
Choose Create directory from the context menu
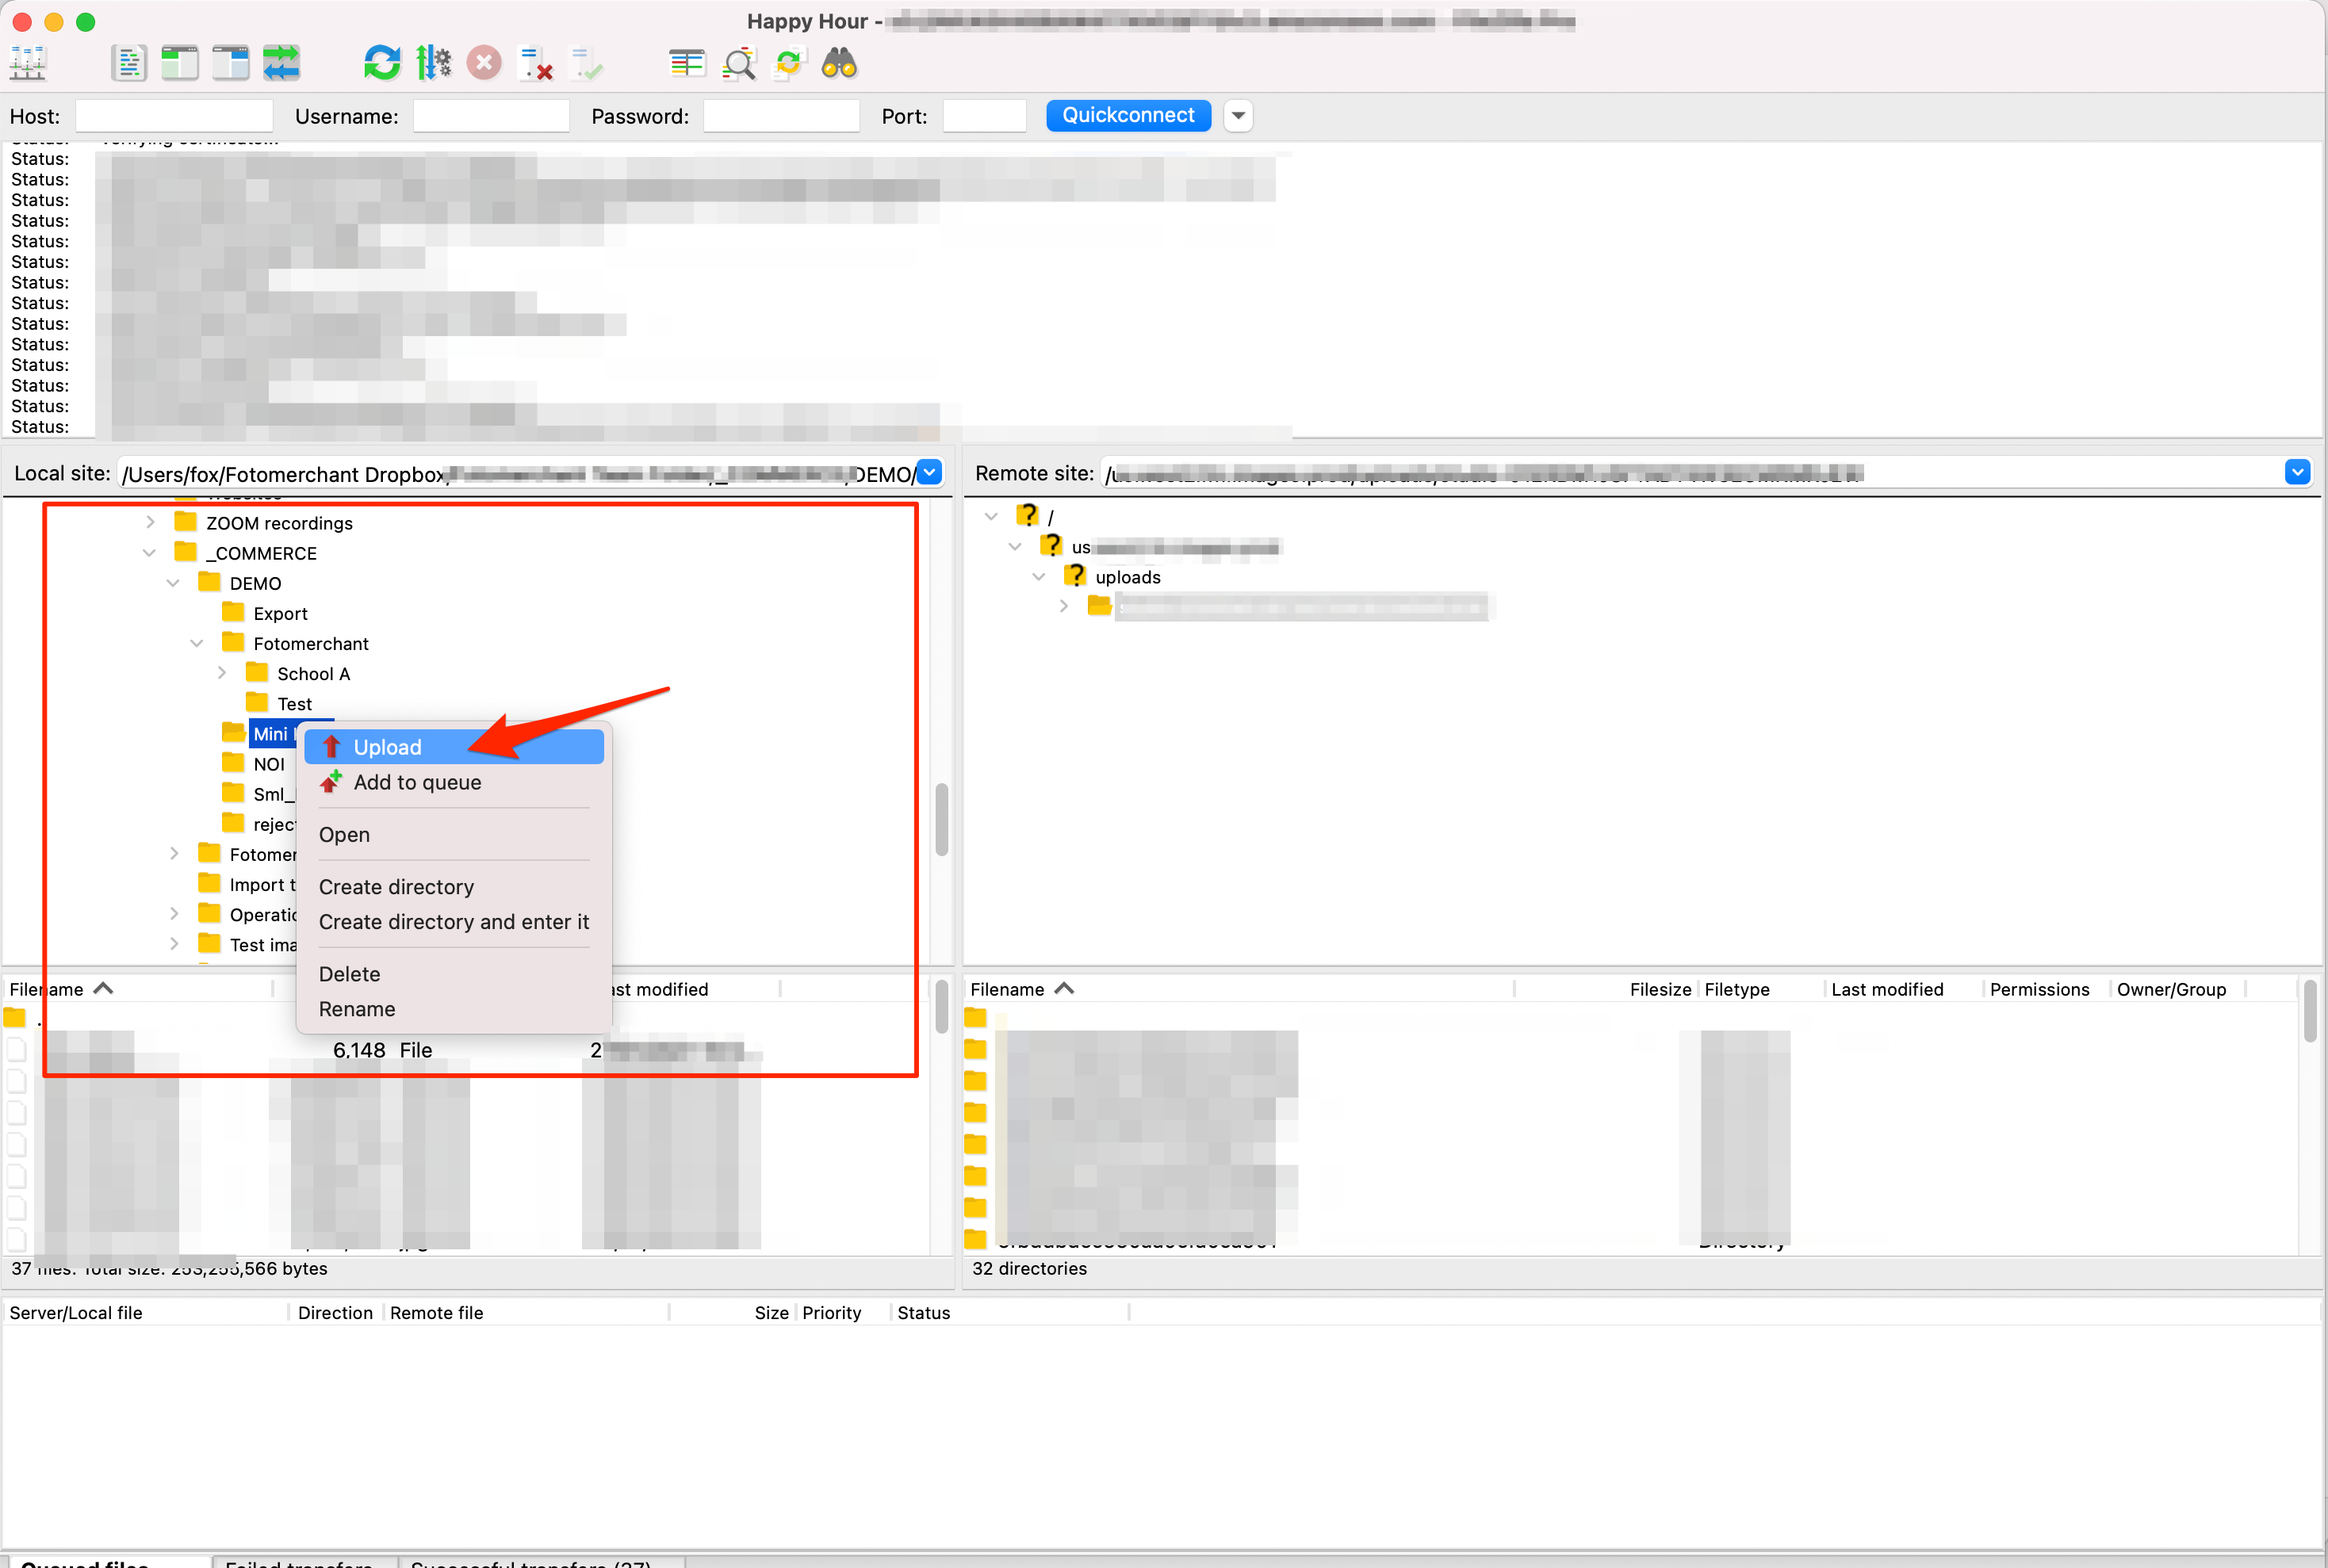pyautogui.click(x=454, y=887)
